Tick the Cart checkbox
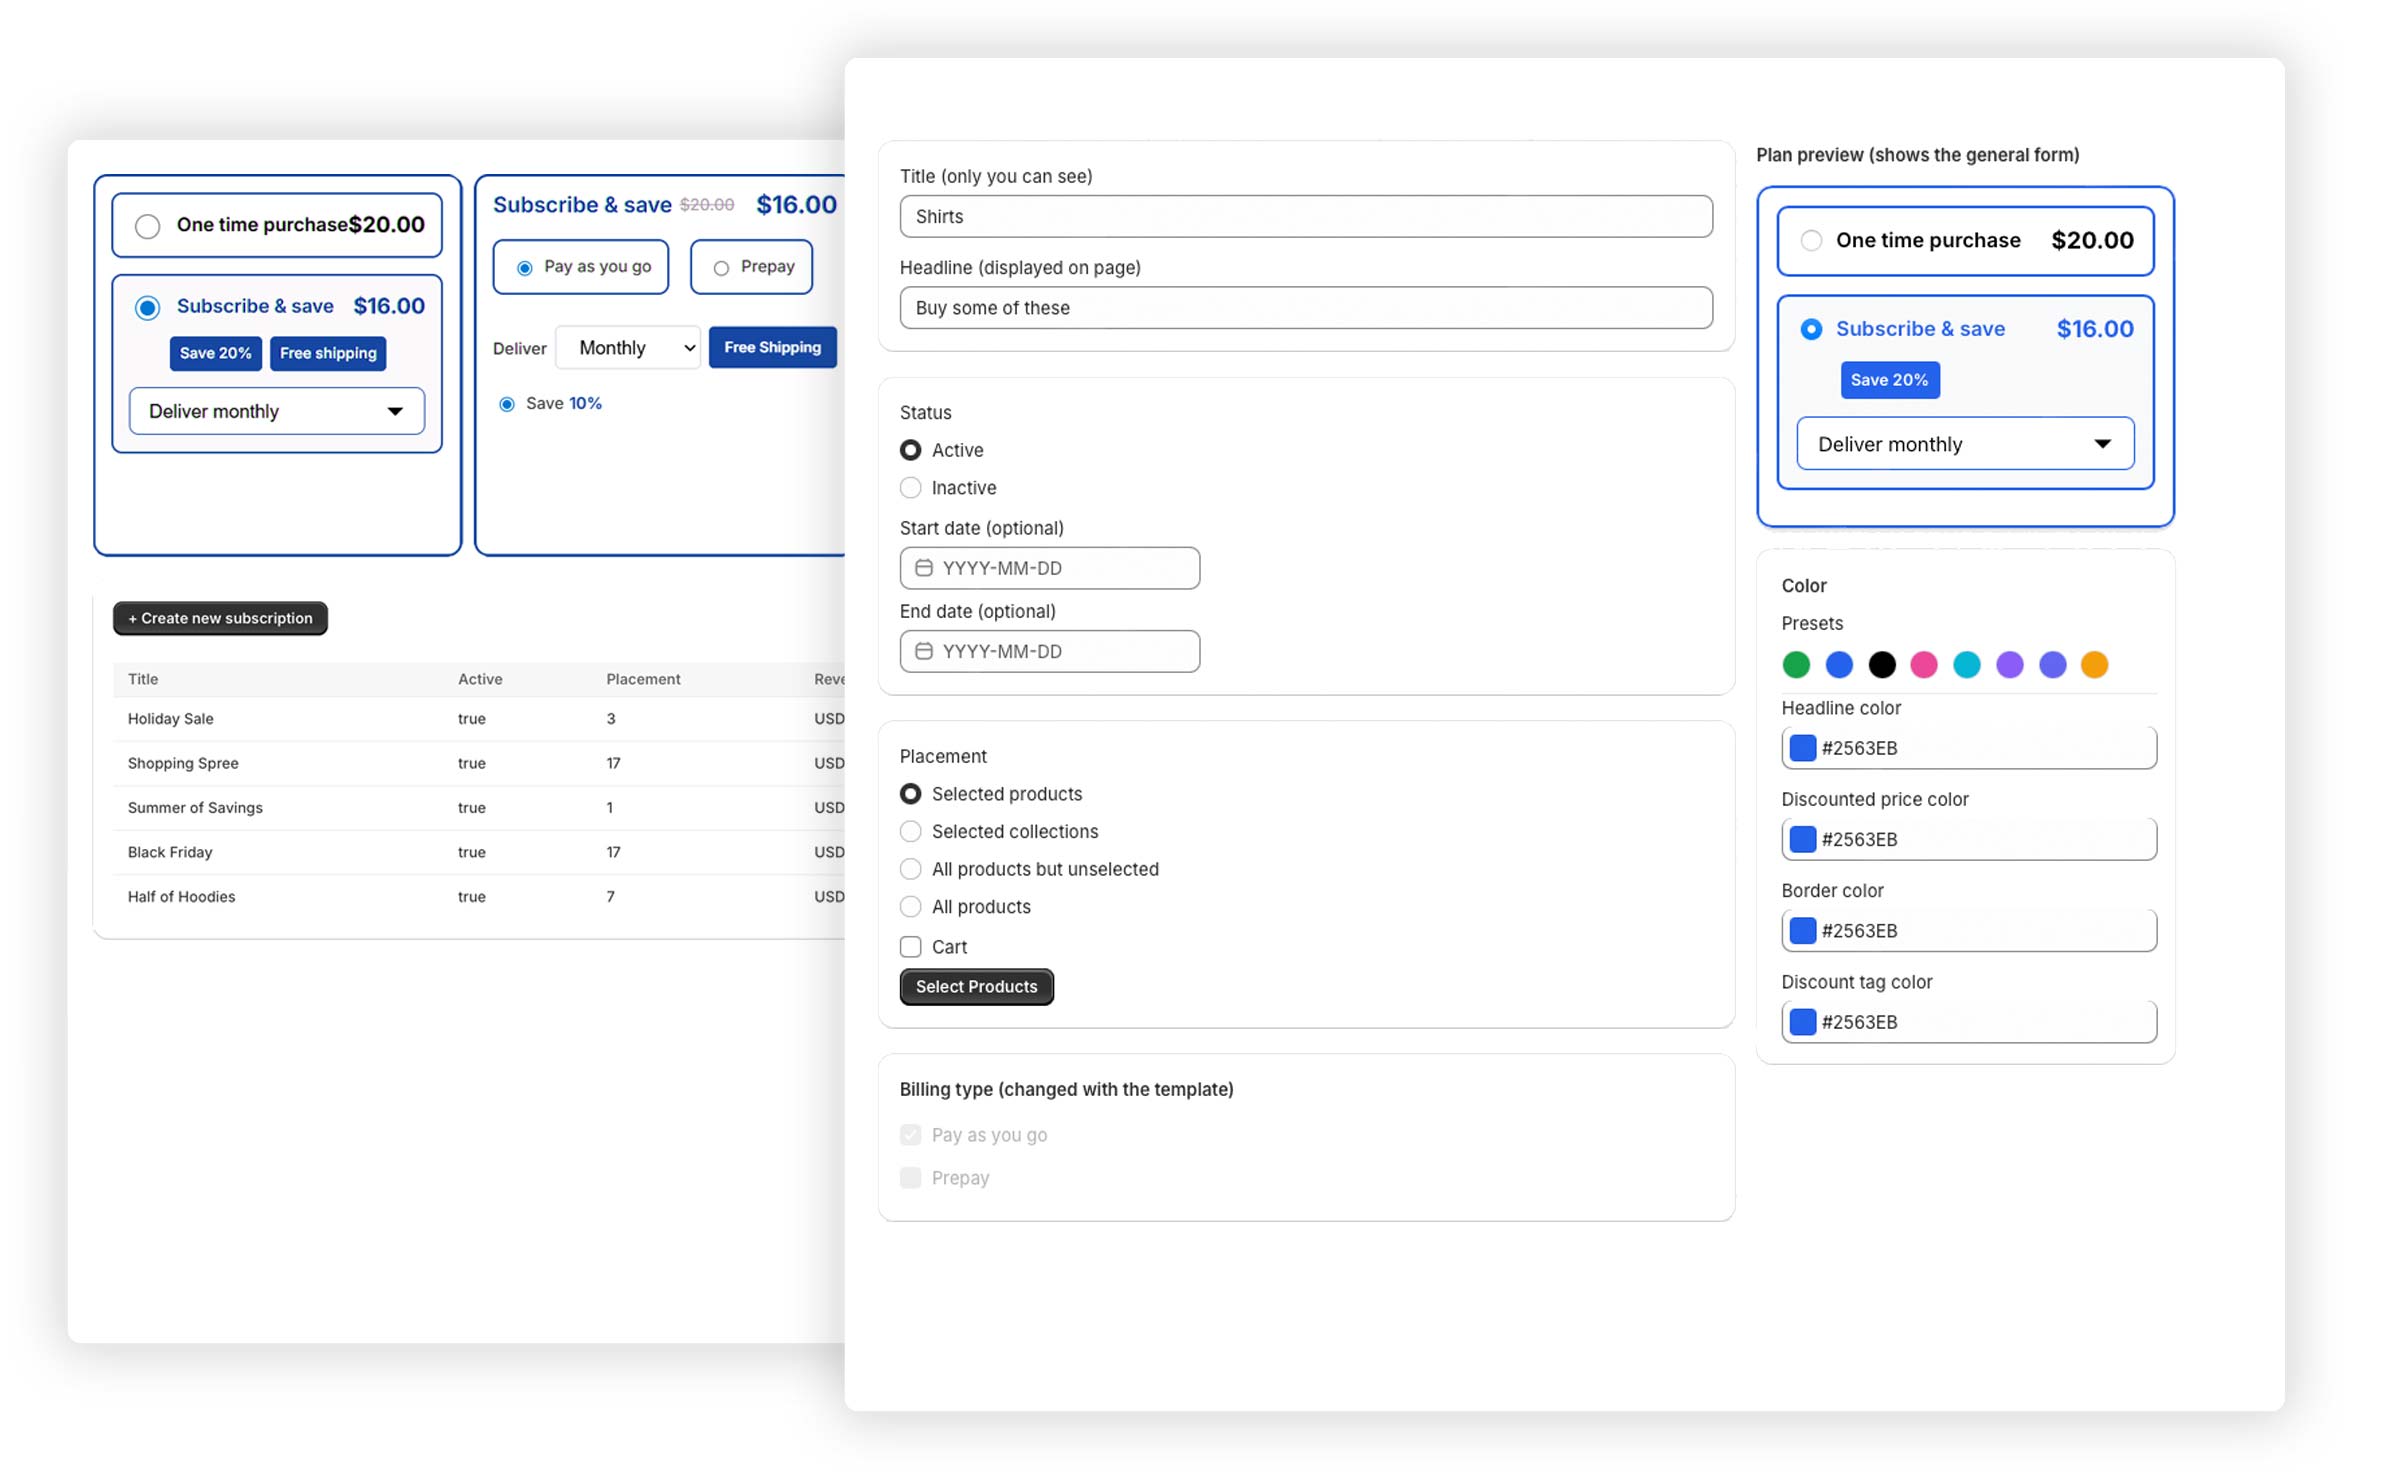This screenshot has height=1484, width=2400. (910, 947)
